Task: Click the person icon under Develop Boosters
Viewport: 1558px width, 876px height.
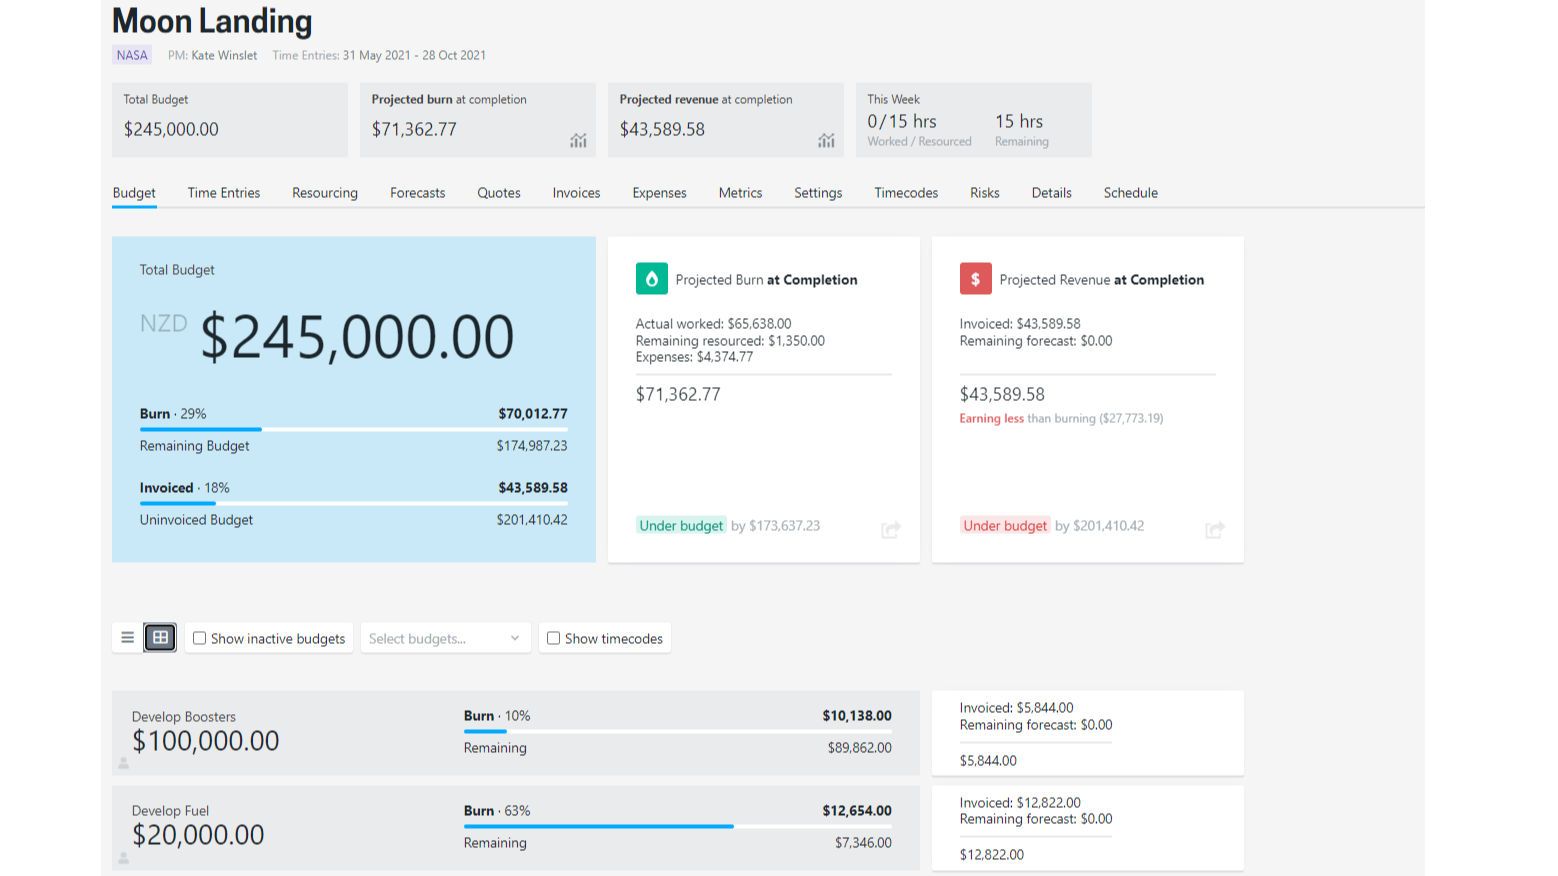Action: pos(123,763)
